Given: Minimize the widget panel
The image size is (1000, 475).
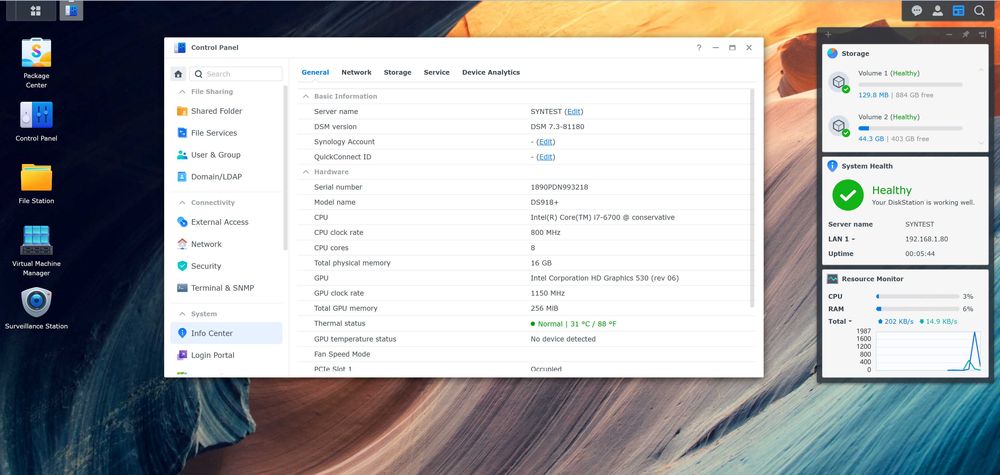Looking at the screenshot, I should [950, 34].
